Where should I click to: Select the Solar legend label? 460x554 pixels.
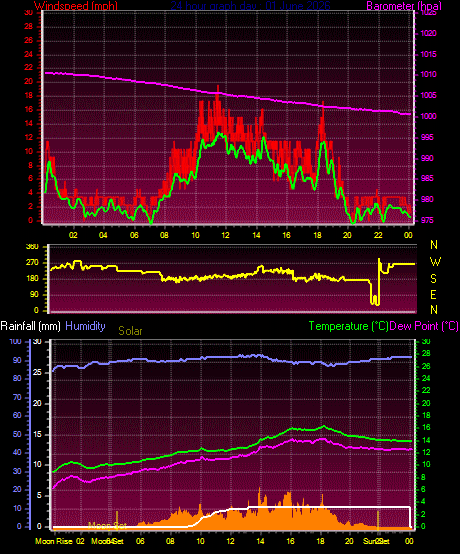tap(130, 331)
